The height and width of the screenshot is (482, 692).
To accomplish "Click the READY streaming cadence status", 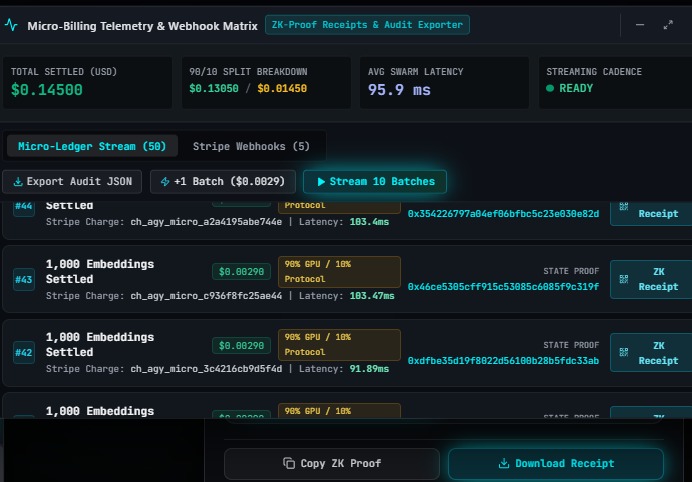I will click(x=576, y=88).
